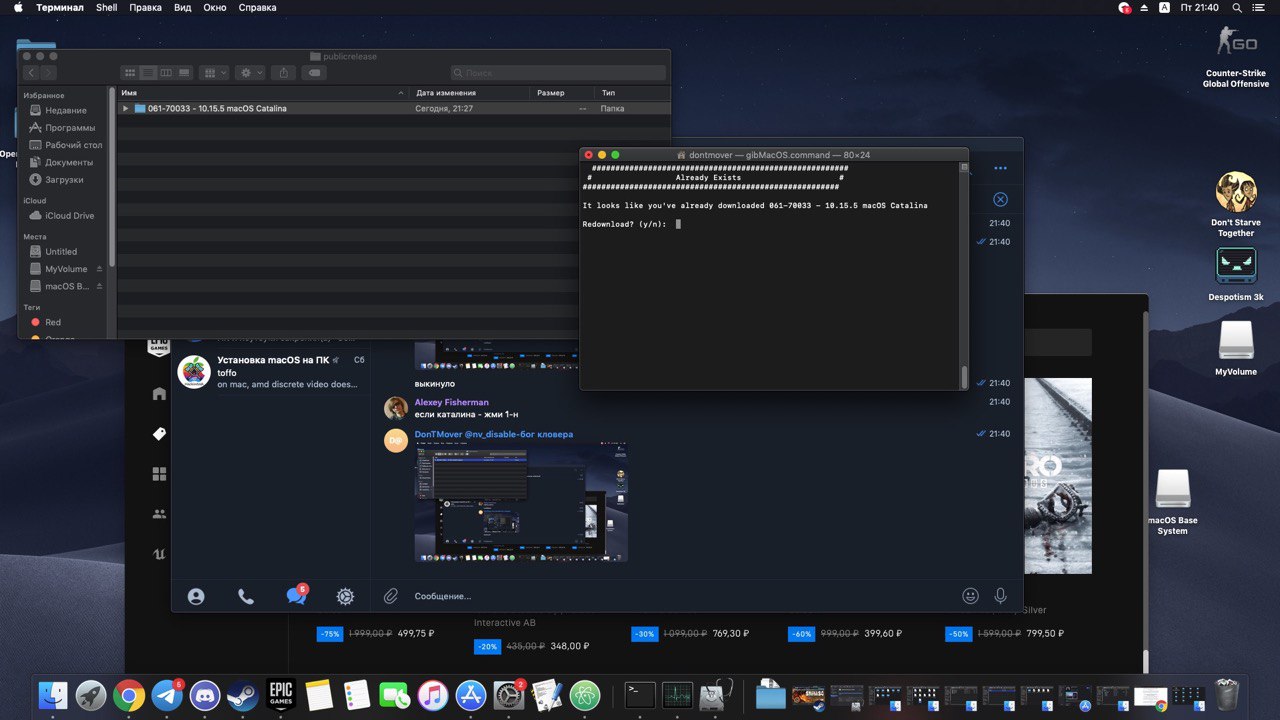Click DonTMover sender name in chat

point(494,434)
